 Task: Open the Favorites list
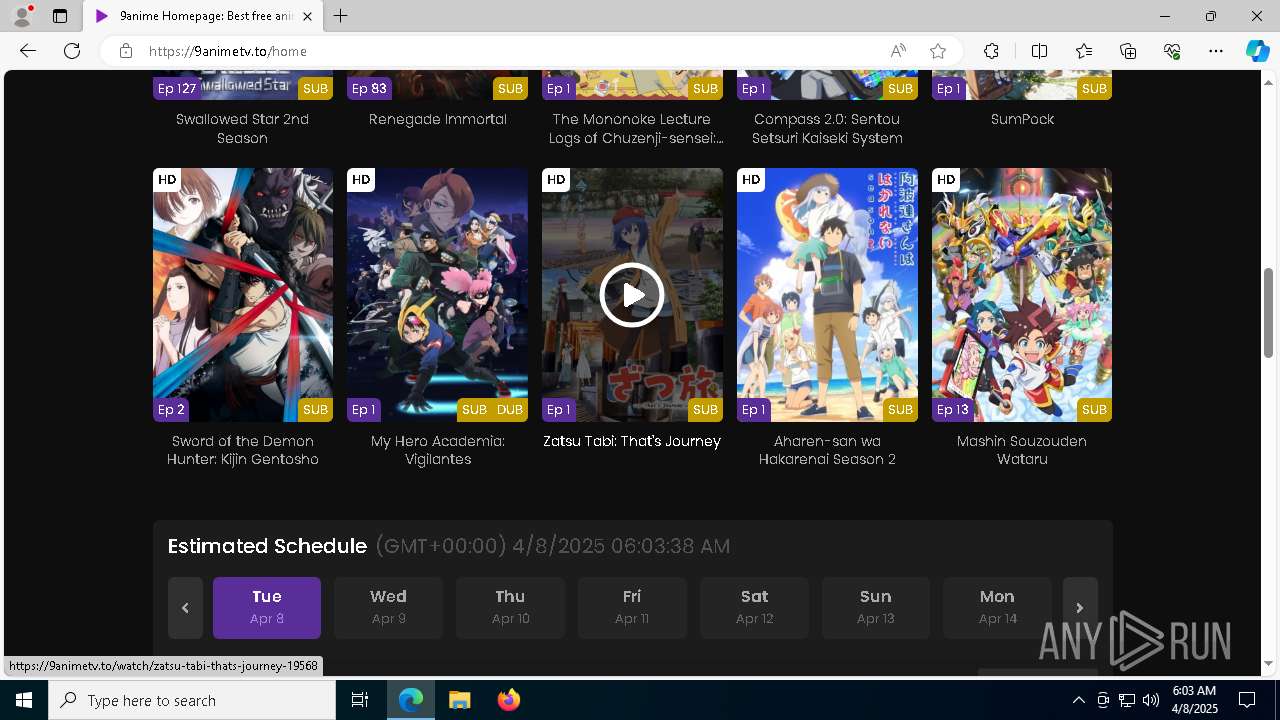pos(1084,51)
